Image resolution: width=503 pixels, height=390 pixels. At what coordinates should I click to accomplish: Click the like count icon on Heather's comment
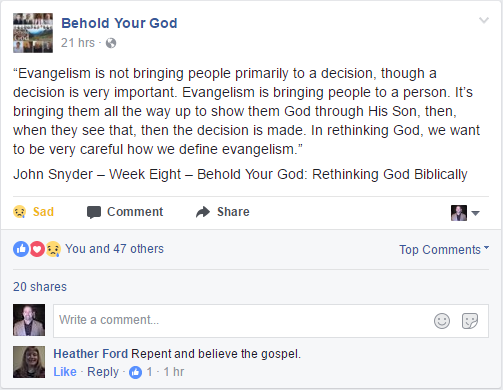click(135, 372)
